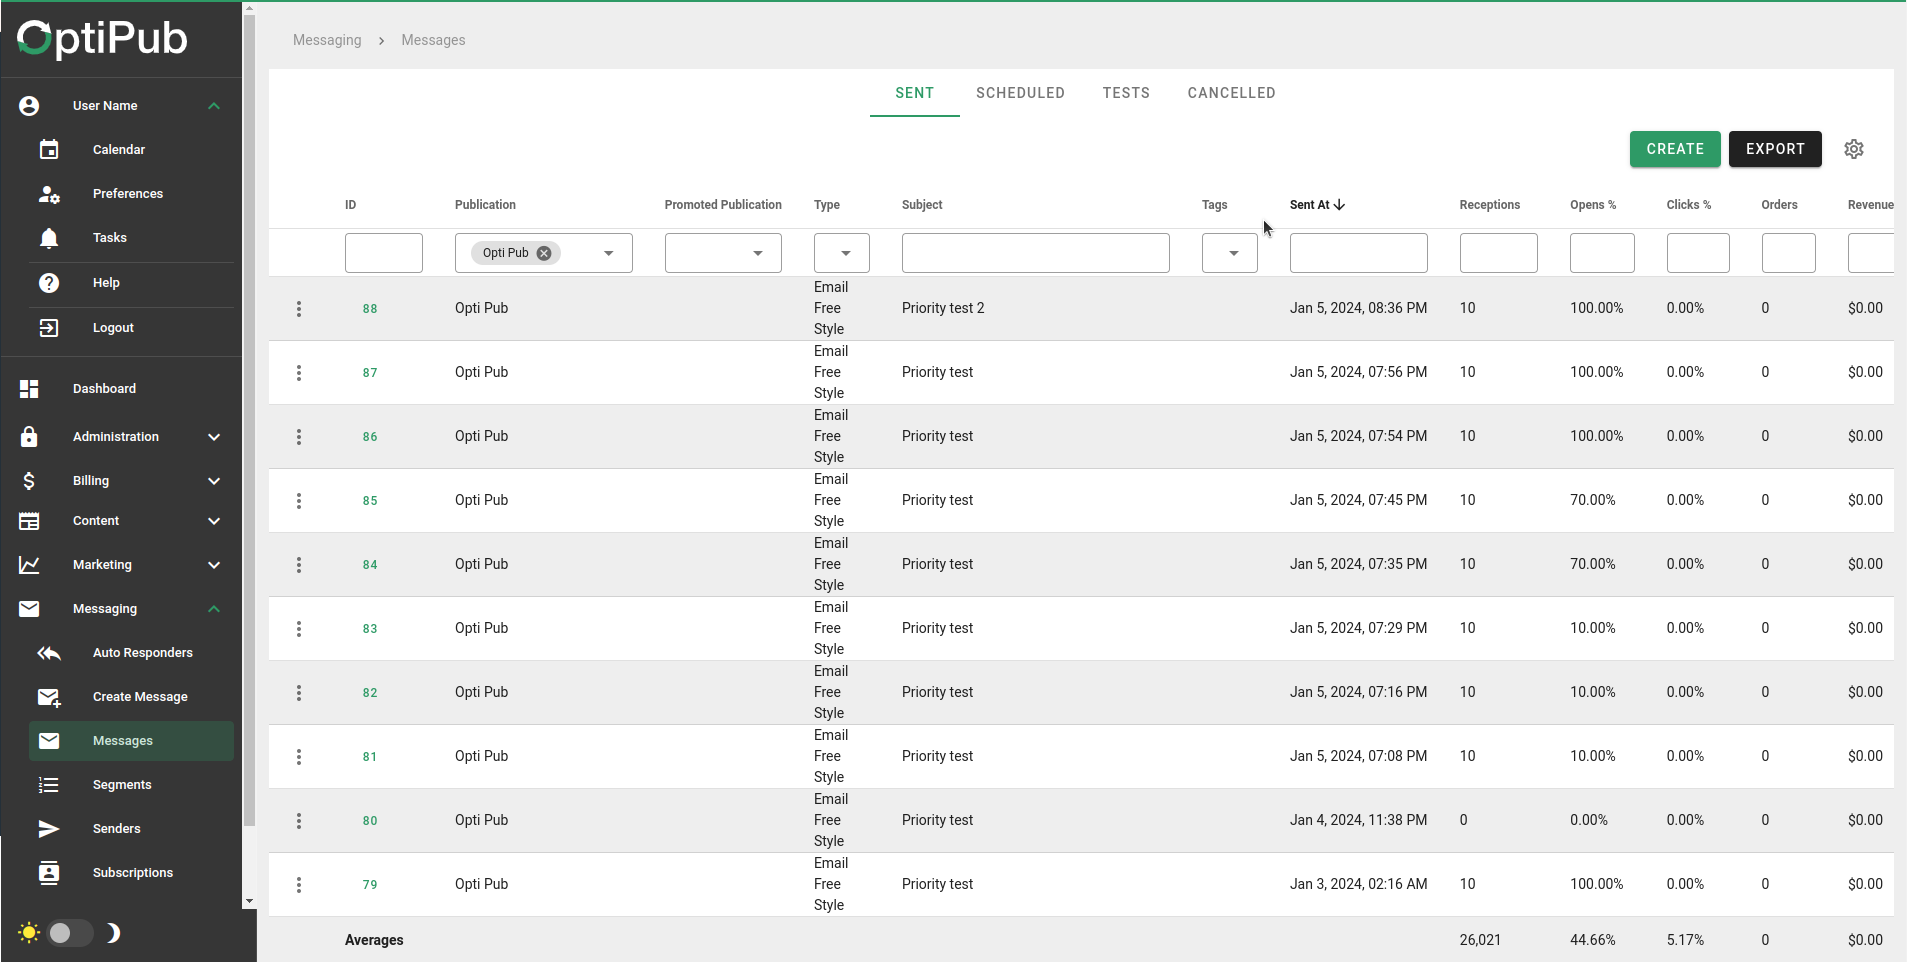Click the Preferences person-gear icon
Screen dimensions: 1907x962
[49, 194]
